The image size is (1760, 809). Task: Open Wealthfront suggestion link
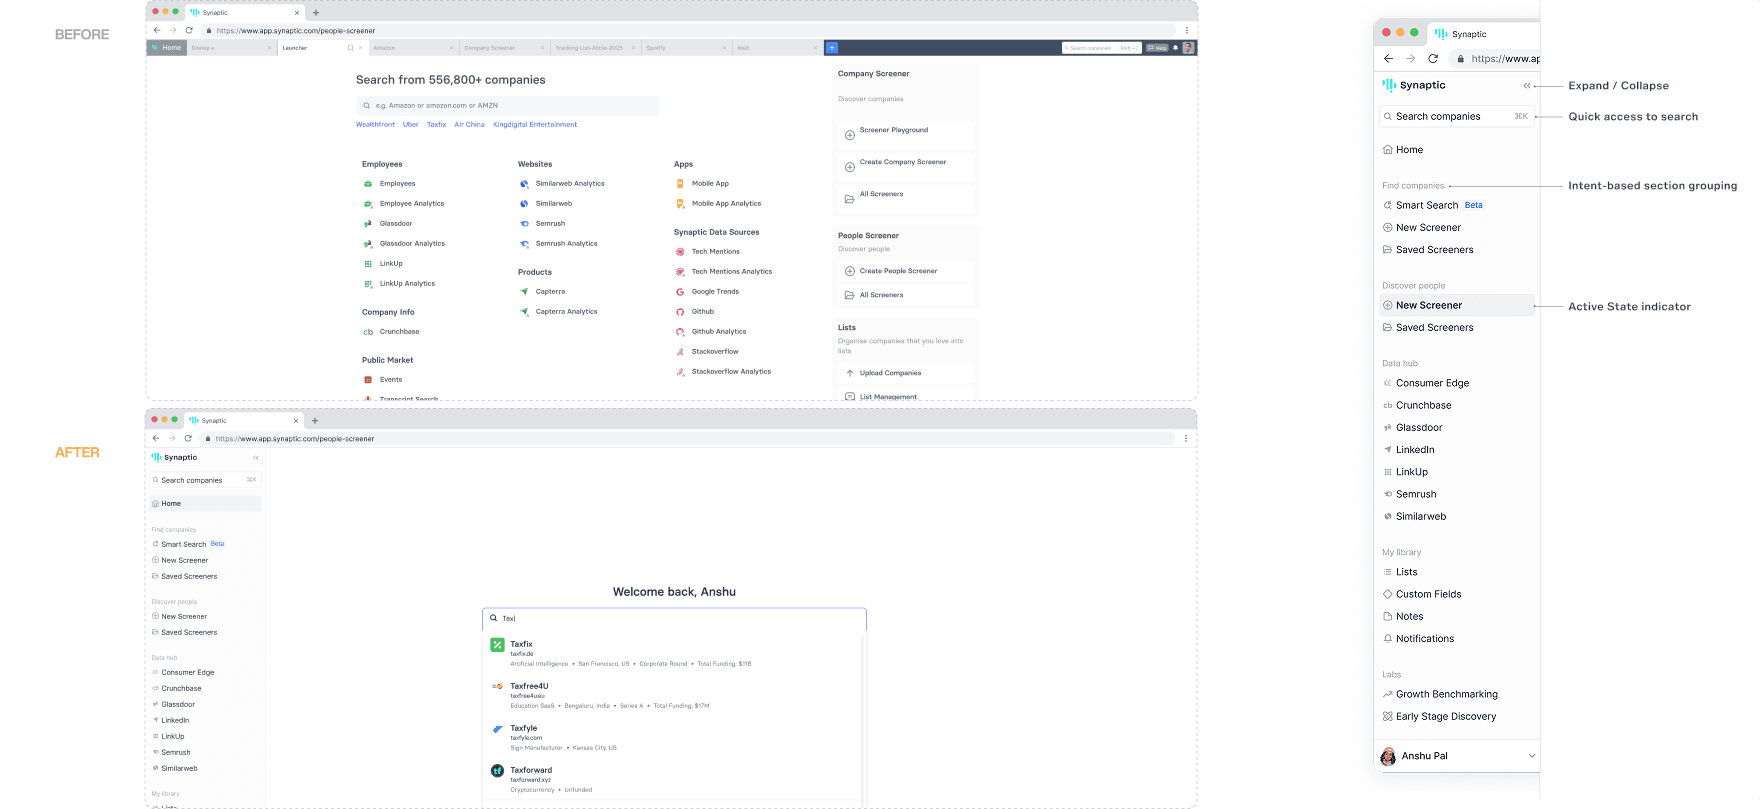[375, 125]
